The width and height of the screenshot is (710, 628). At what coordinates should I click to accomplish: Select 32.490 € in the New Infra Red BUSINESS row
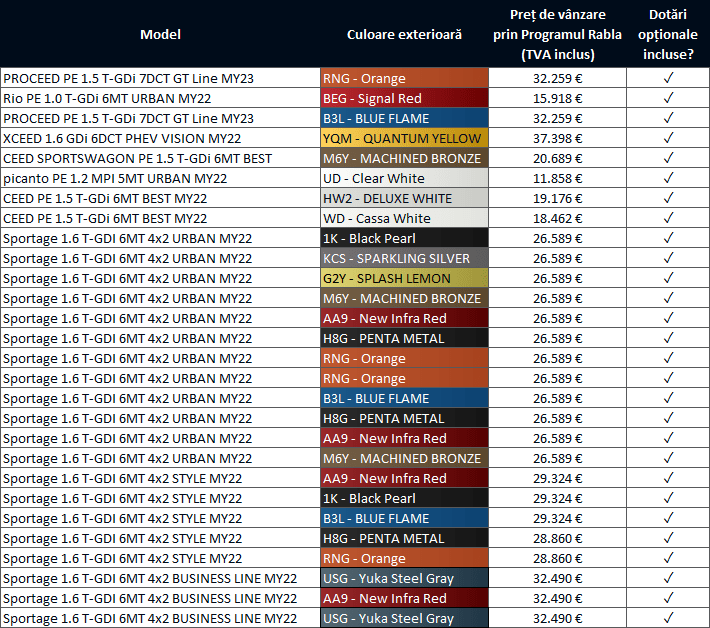click(x=557, y=598)
